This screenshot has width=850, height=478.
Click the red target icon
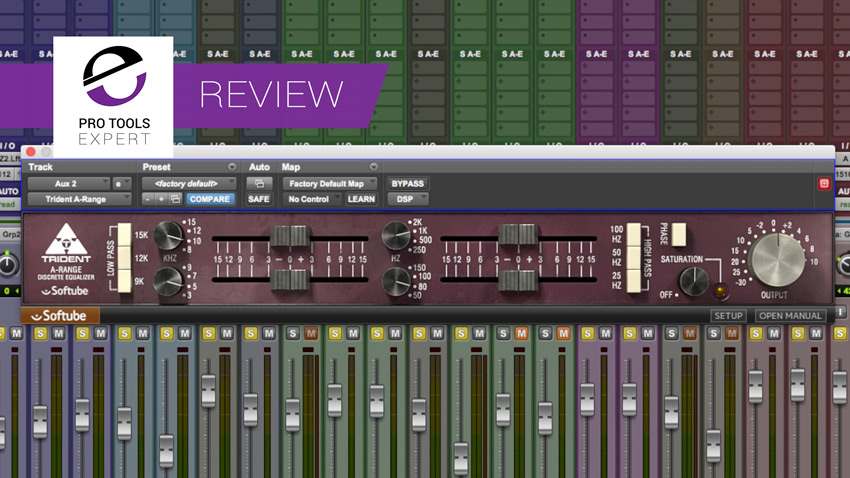click(824, 184)
